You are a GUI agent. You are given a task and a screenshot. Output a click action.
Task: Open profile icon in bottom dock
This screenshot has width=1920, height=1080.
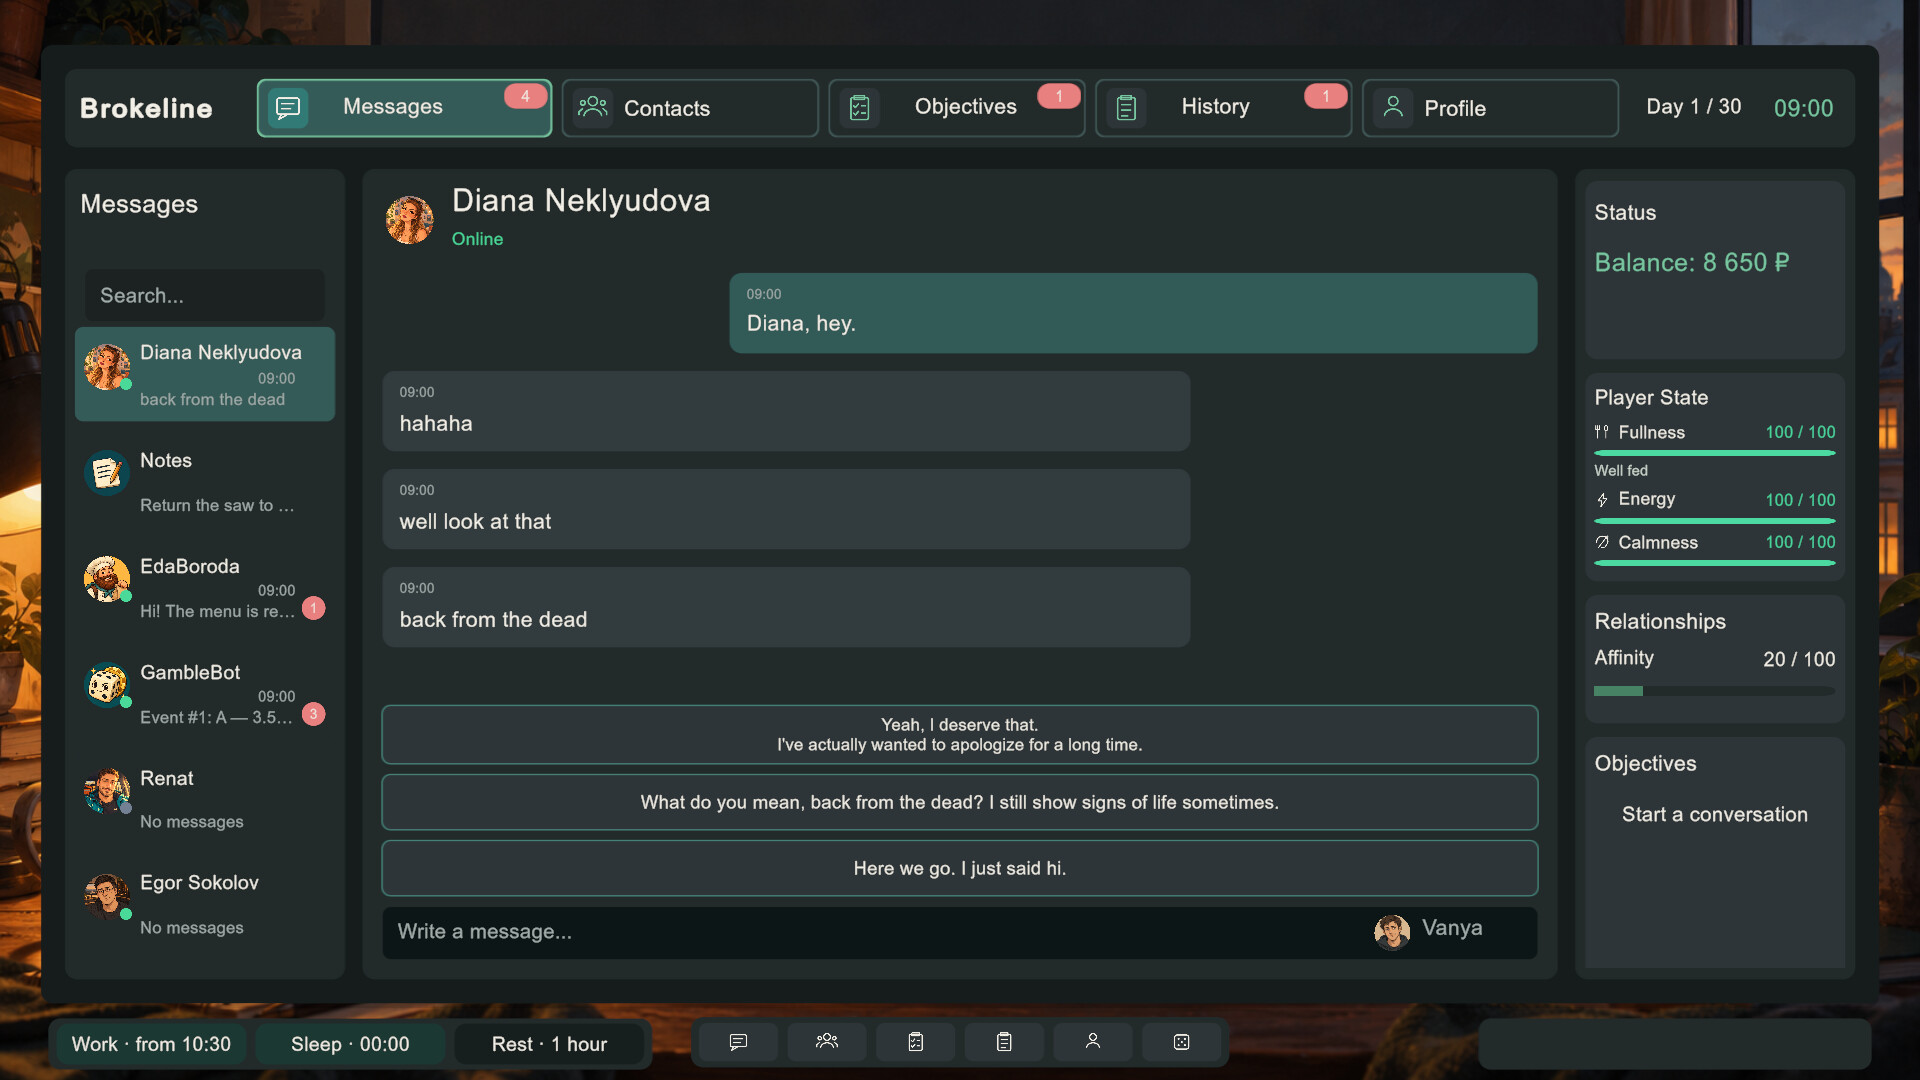(1093, 1042)
